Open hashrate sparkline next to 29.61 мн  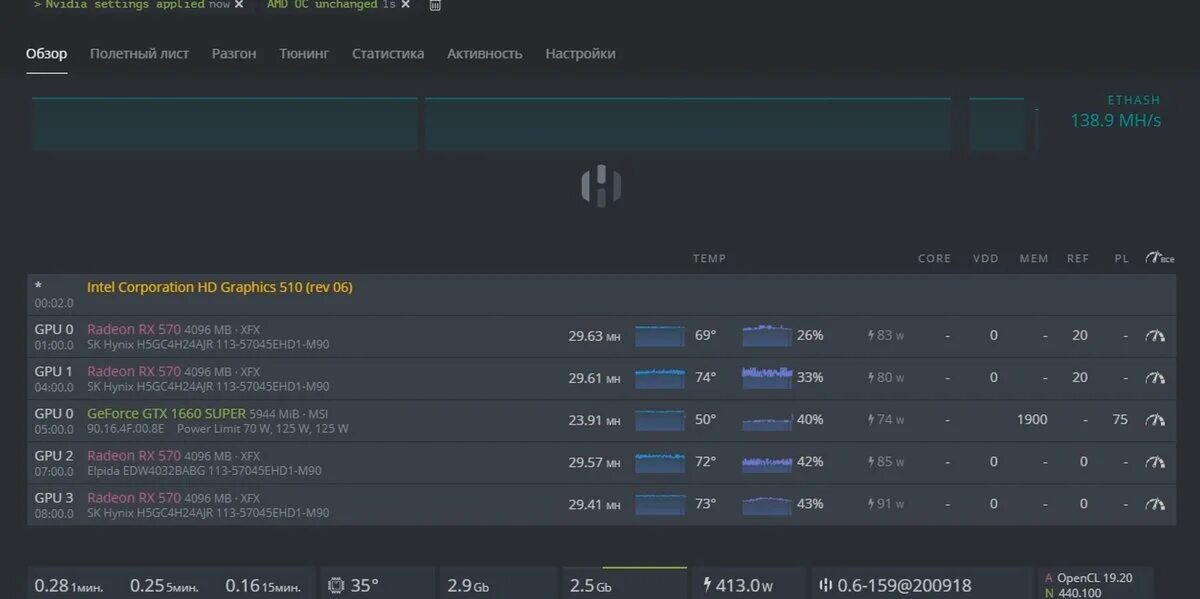pyautogui.click(x=659, y=378)
